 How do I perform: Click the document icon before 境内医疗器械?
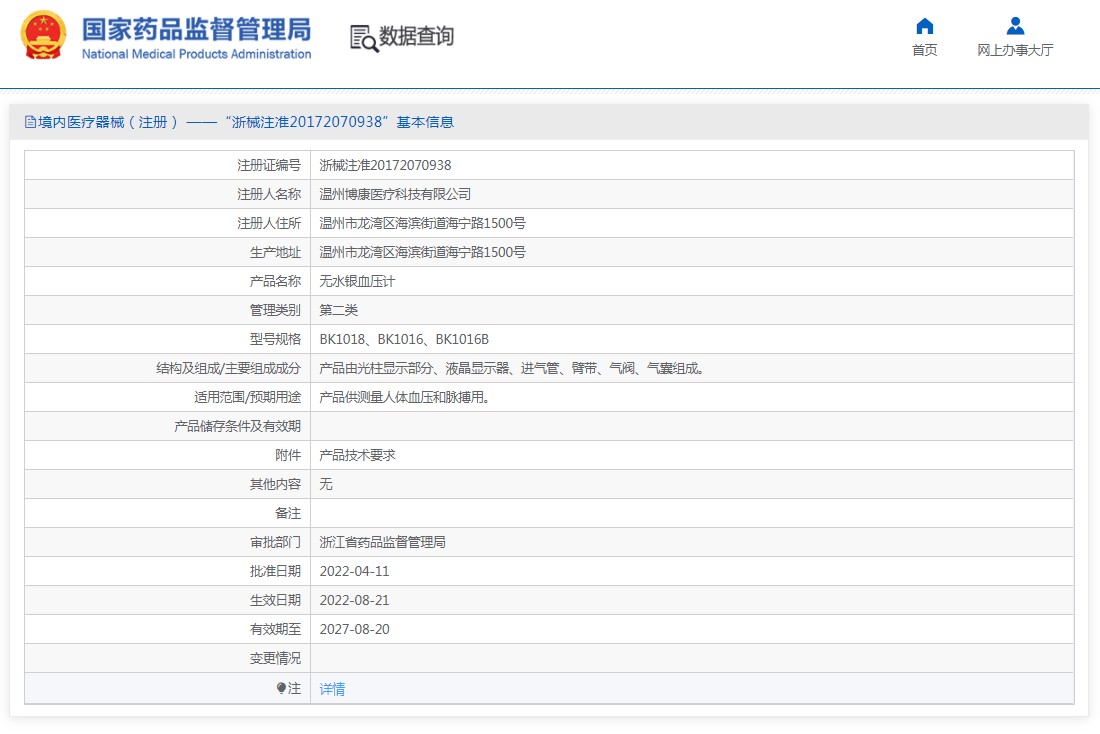[30, 122]
